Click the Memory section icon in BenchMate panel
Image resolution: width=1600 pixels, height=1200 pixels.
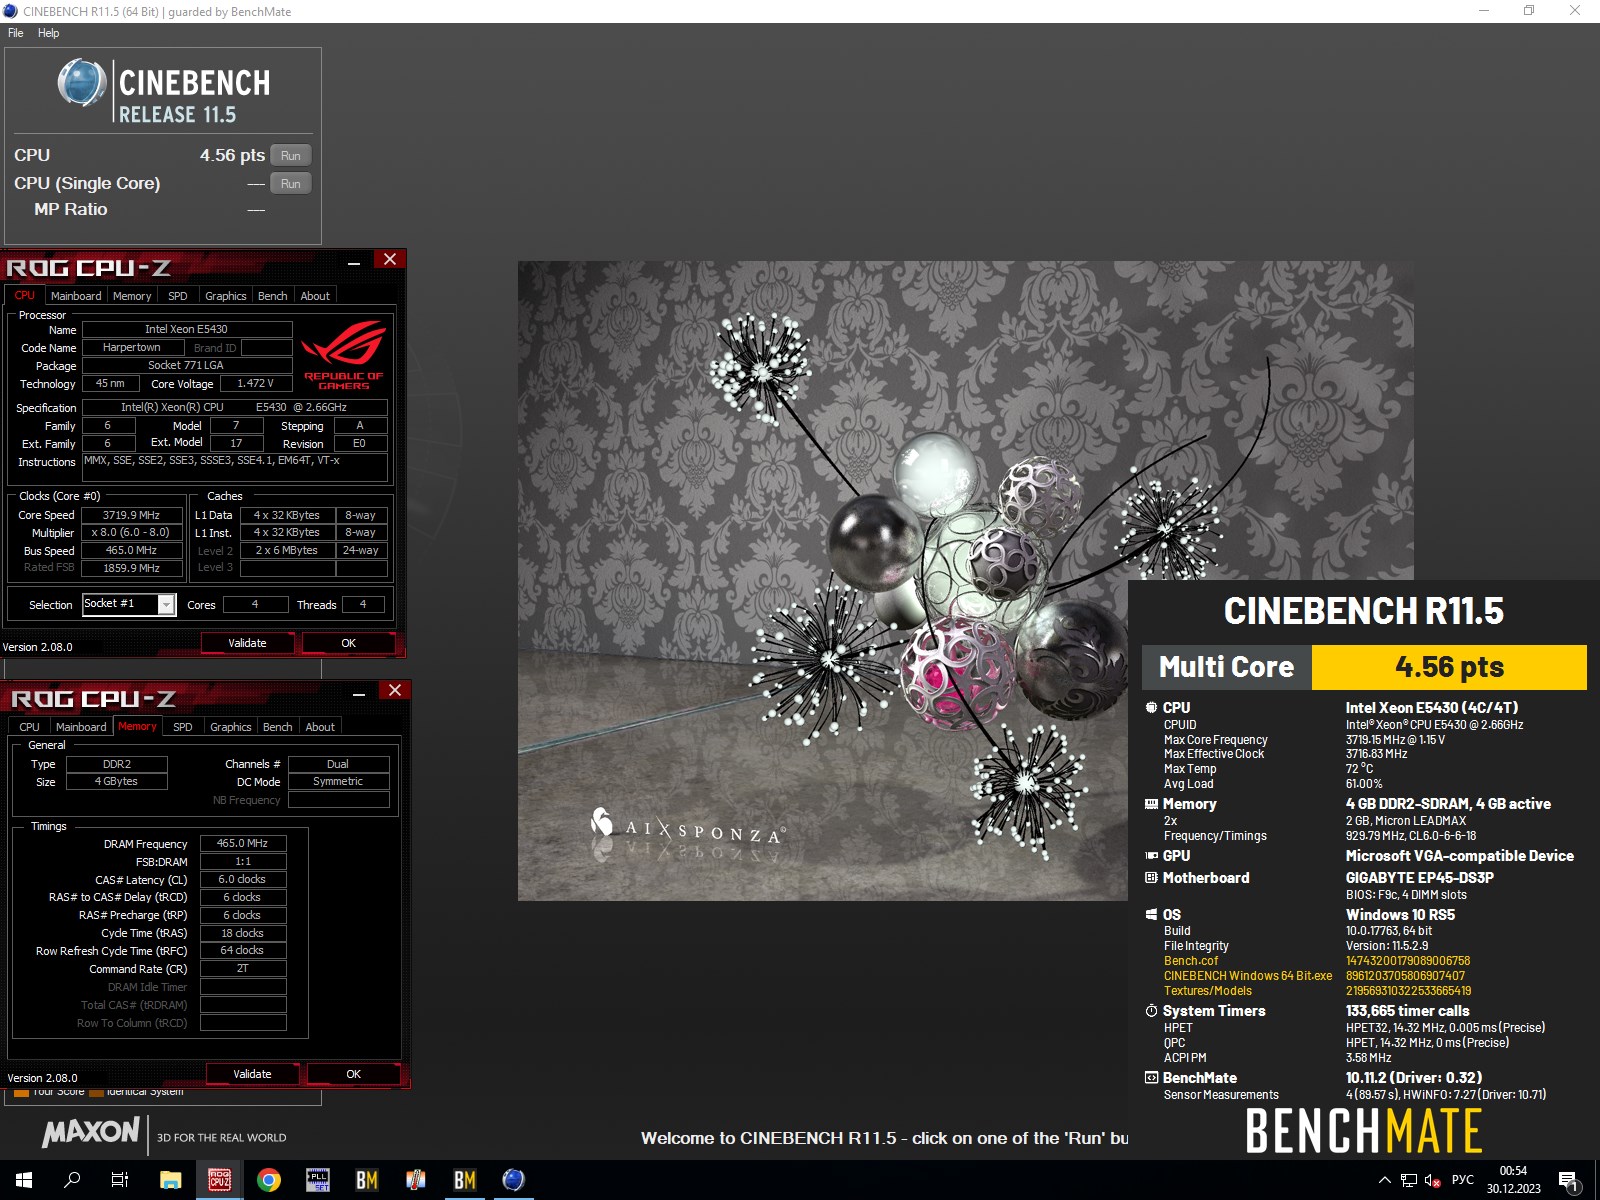1152,804
